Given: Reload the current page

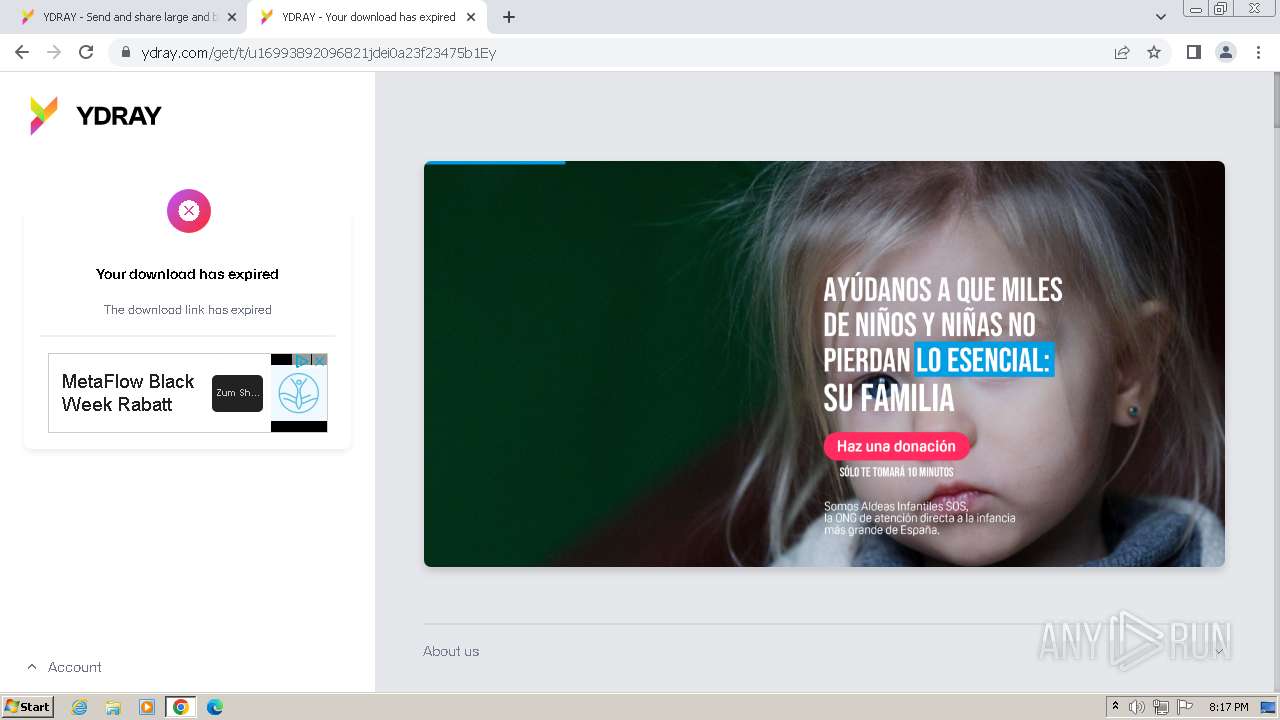Looking at the screenshot, I should tap(86, 52).
